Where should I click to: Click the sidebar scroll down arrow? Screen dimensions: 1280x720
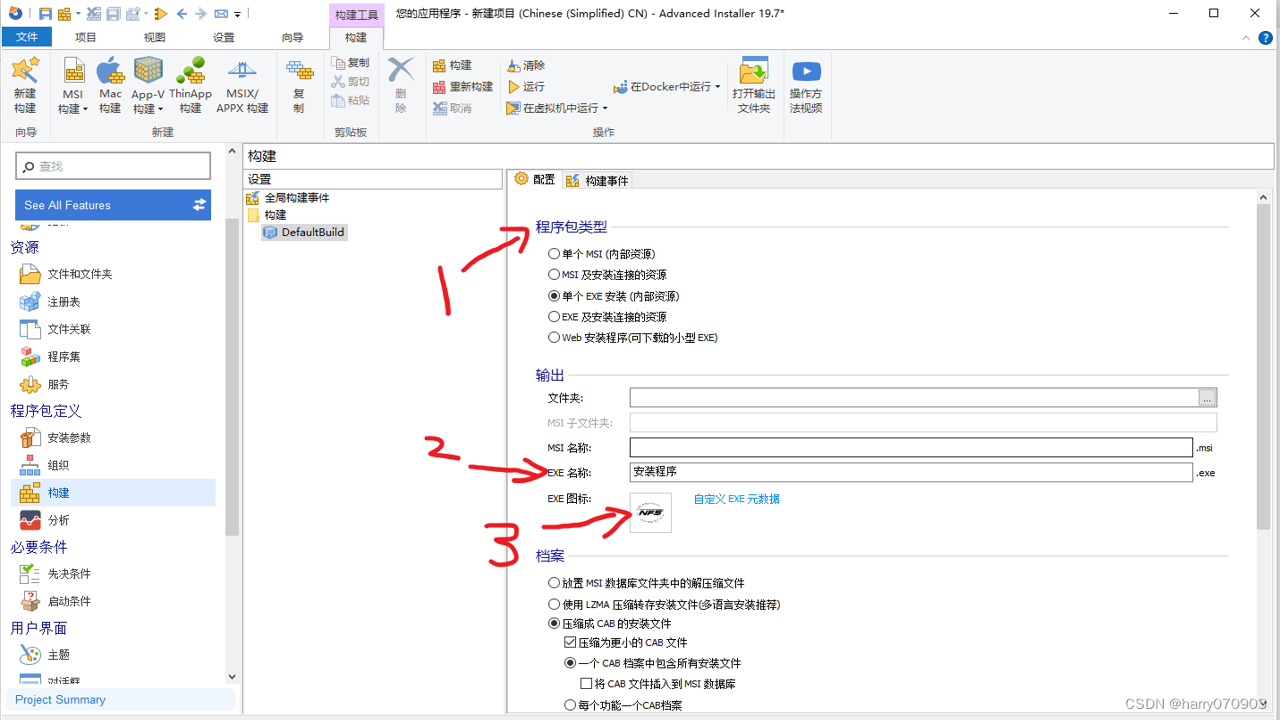pos(232,677)
